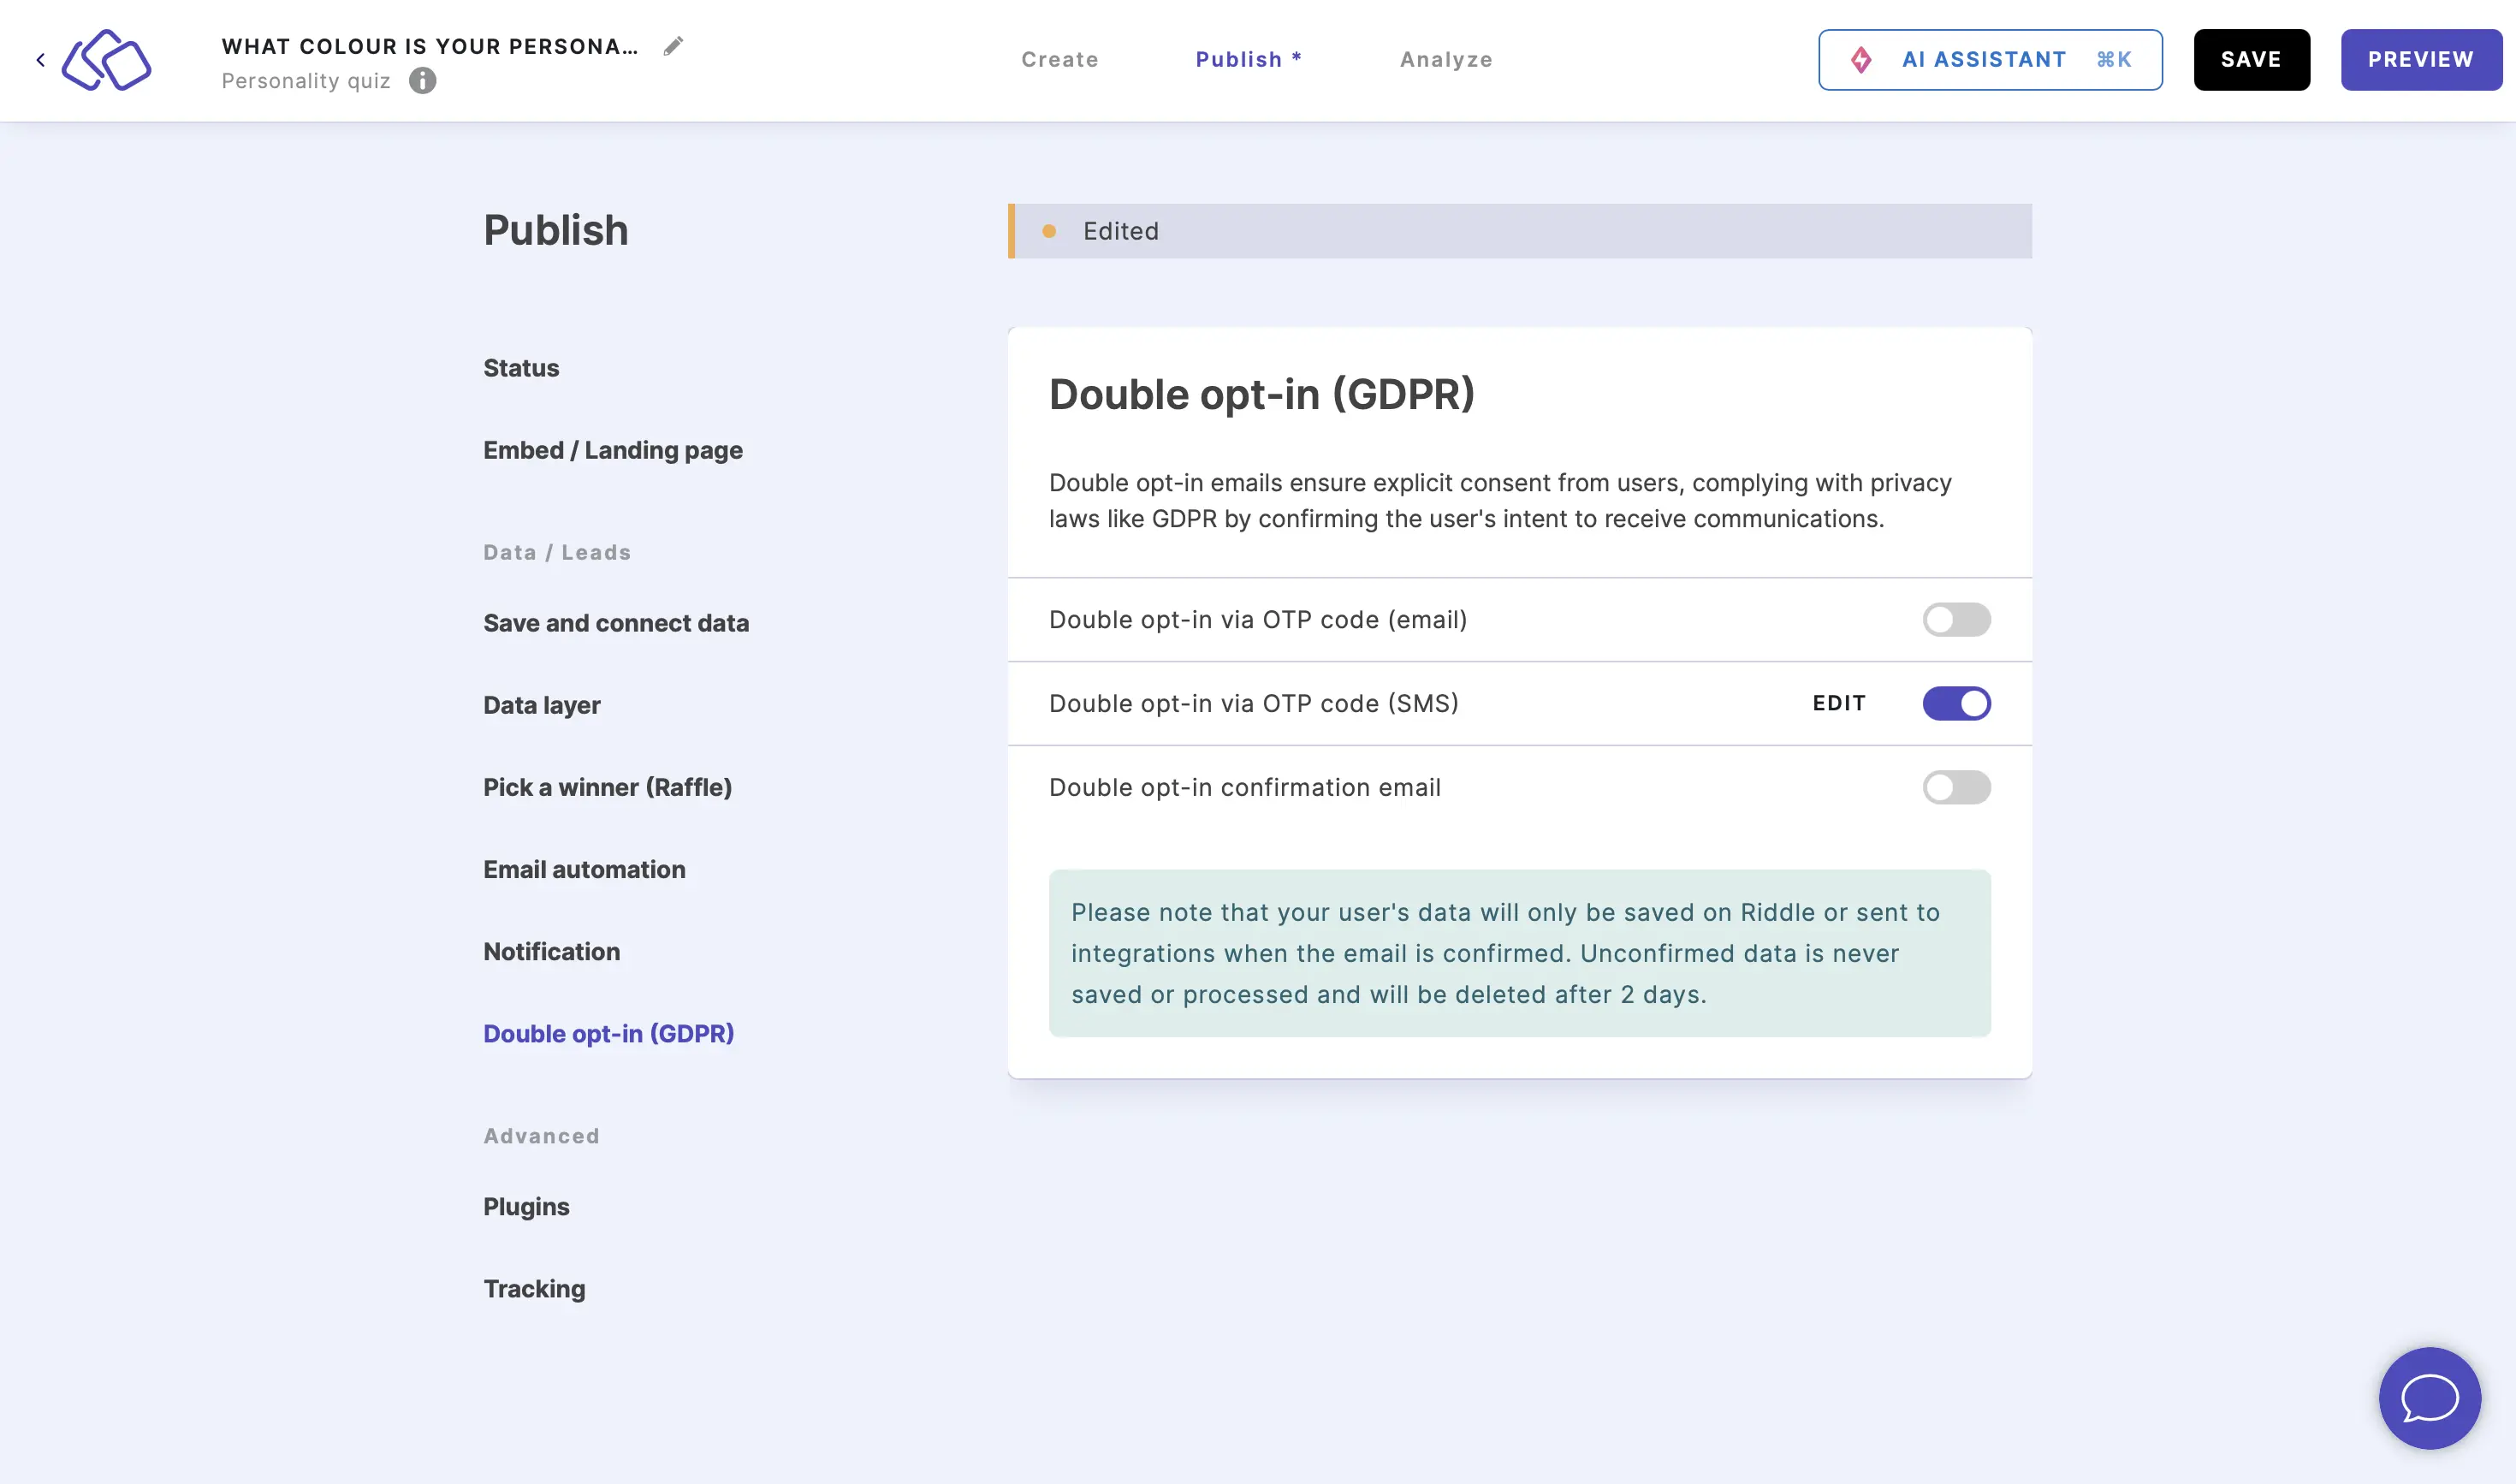Switch to the Analyze tab
The image size is (2516, 1484).
1446,58
